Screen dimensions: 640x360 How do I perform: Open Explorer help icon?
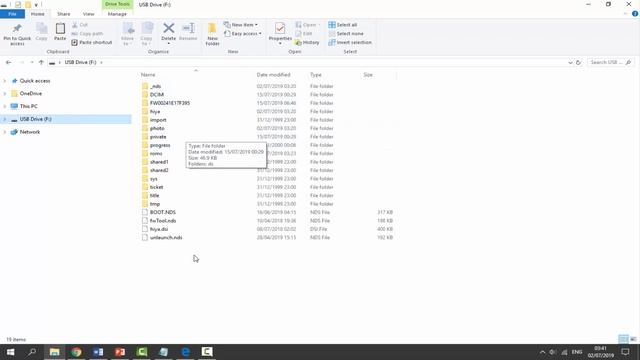pyautogui.click(x=635, y=14)
